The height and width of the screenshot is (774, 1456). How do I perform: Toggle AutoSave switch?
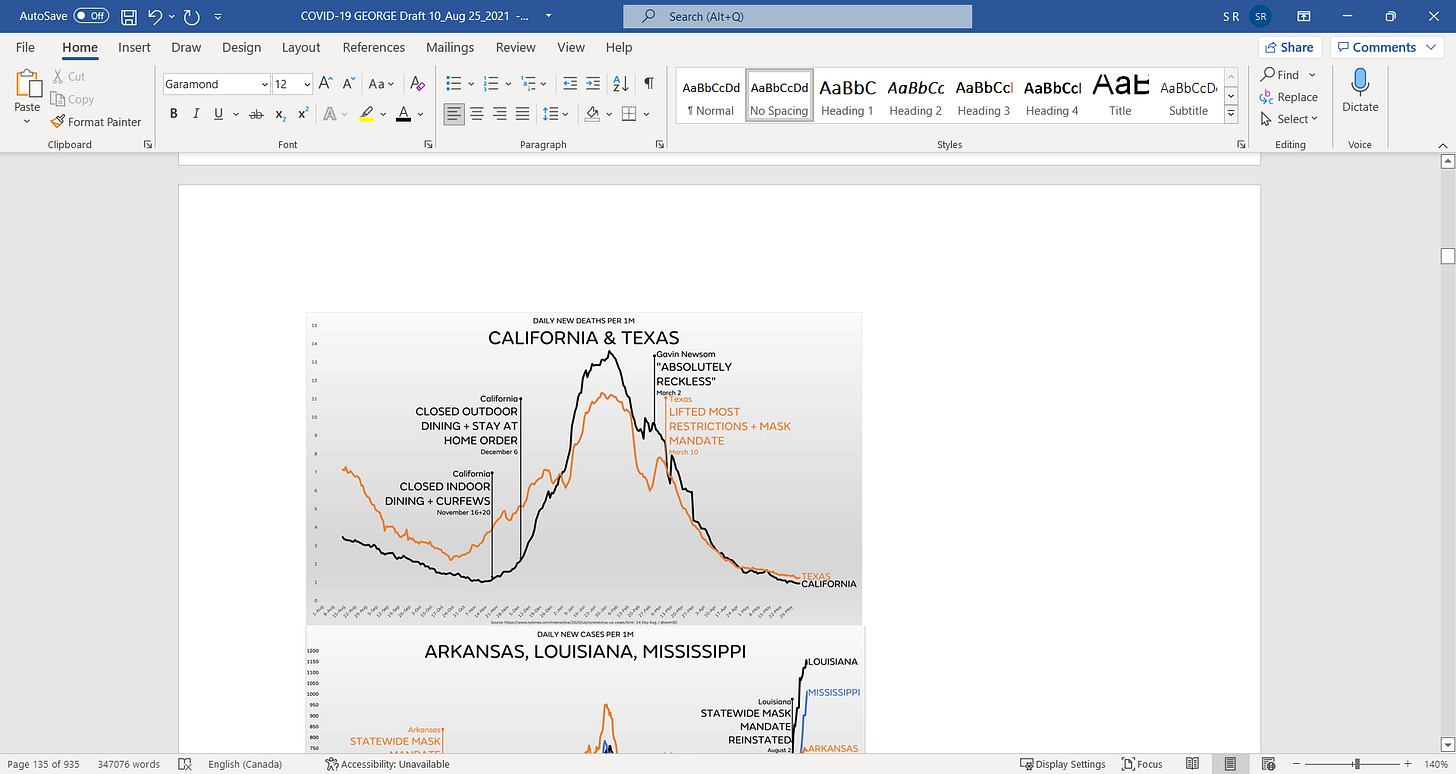(x=91, y=17)
